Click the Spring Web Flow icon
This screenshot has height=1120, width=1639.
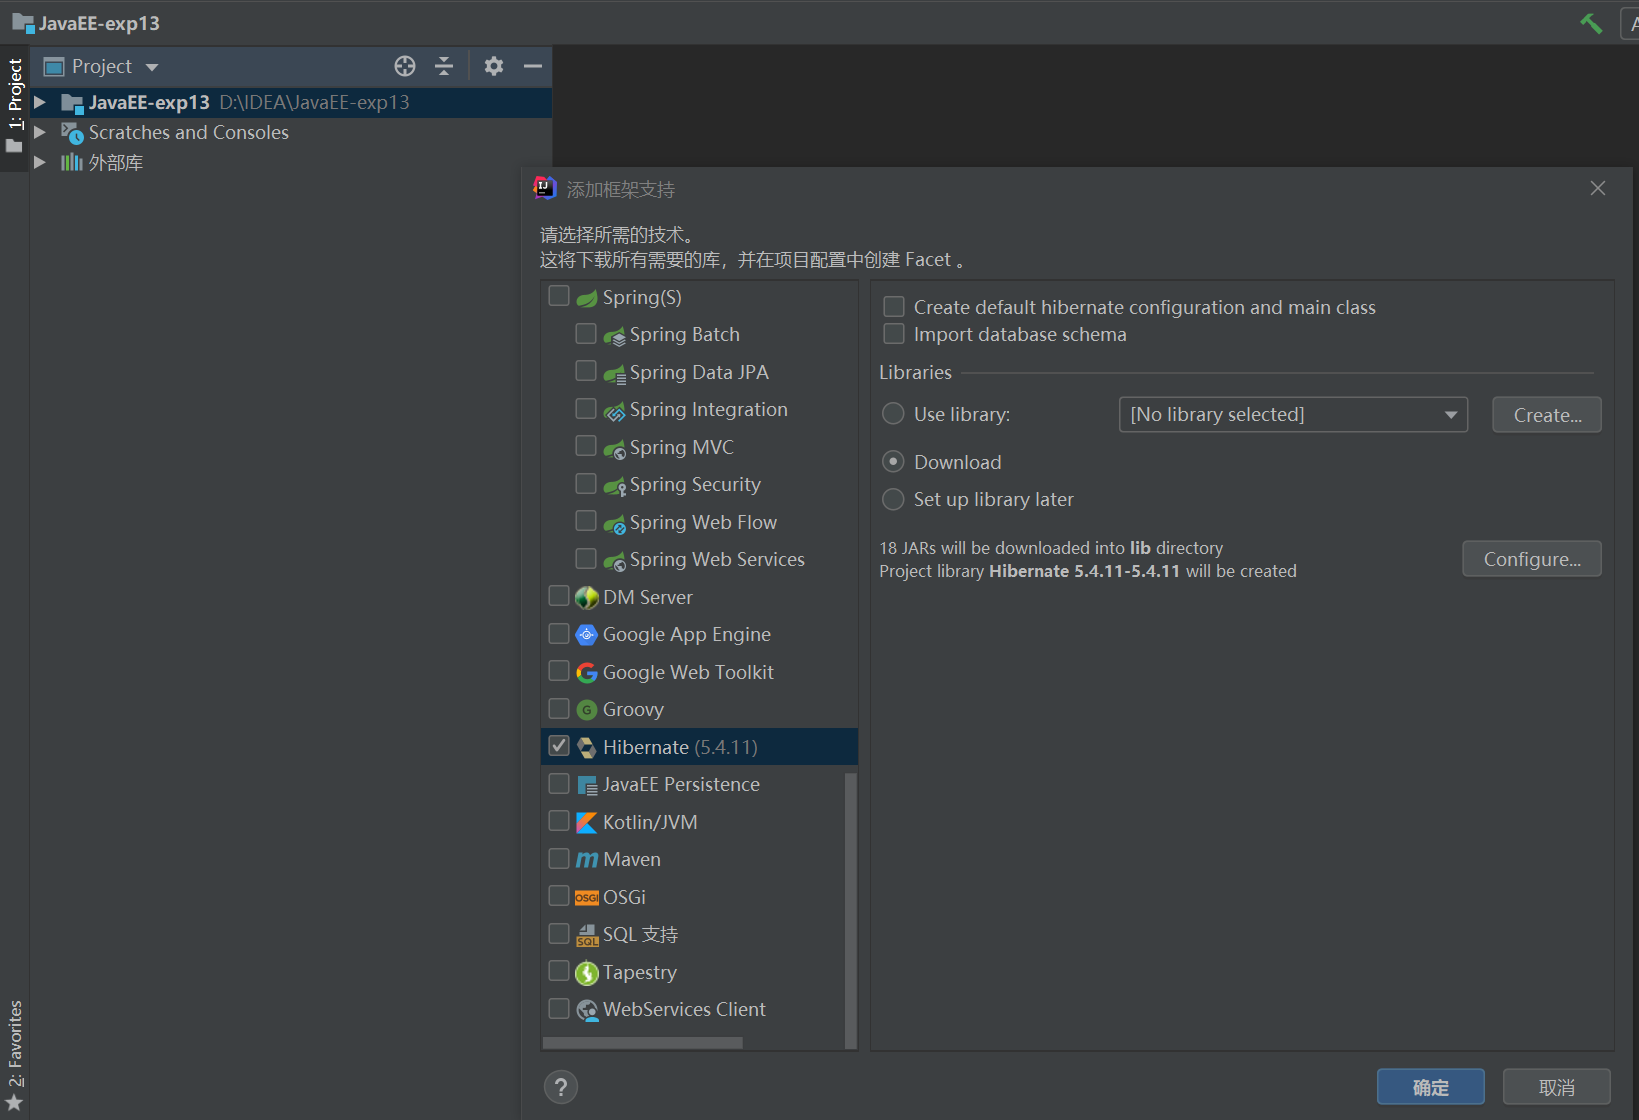pos(615,523)
